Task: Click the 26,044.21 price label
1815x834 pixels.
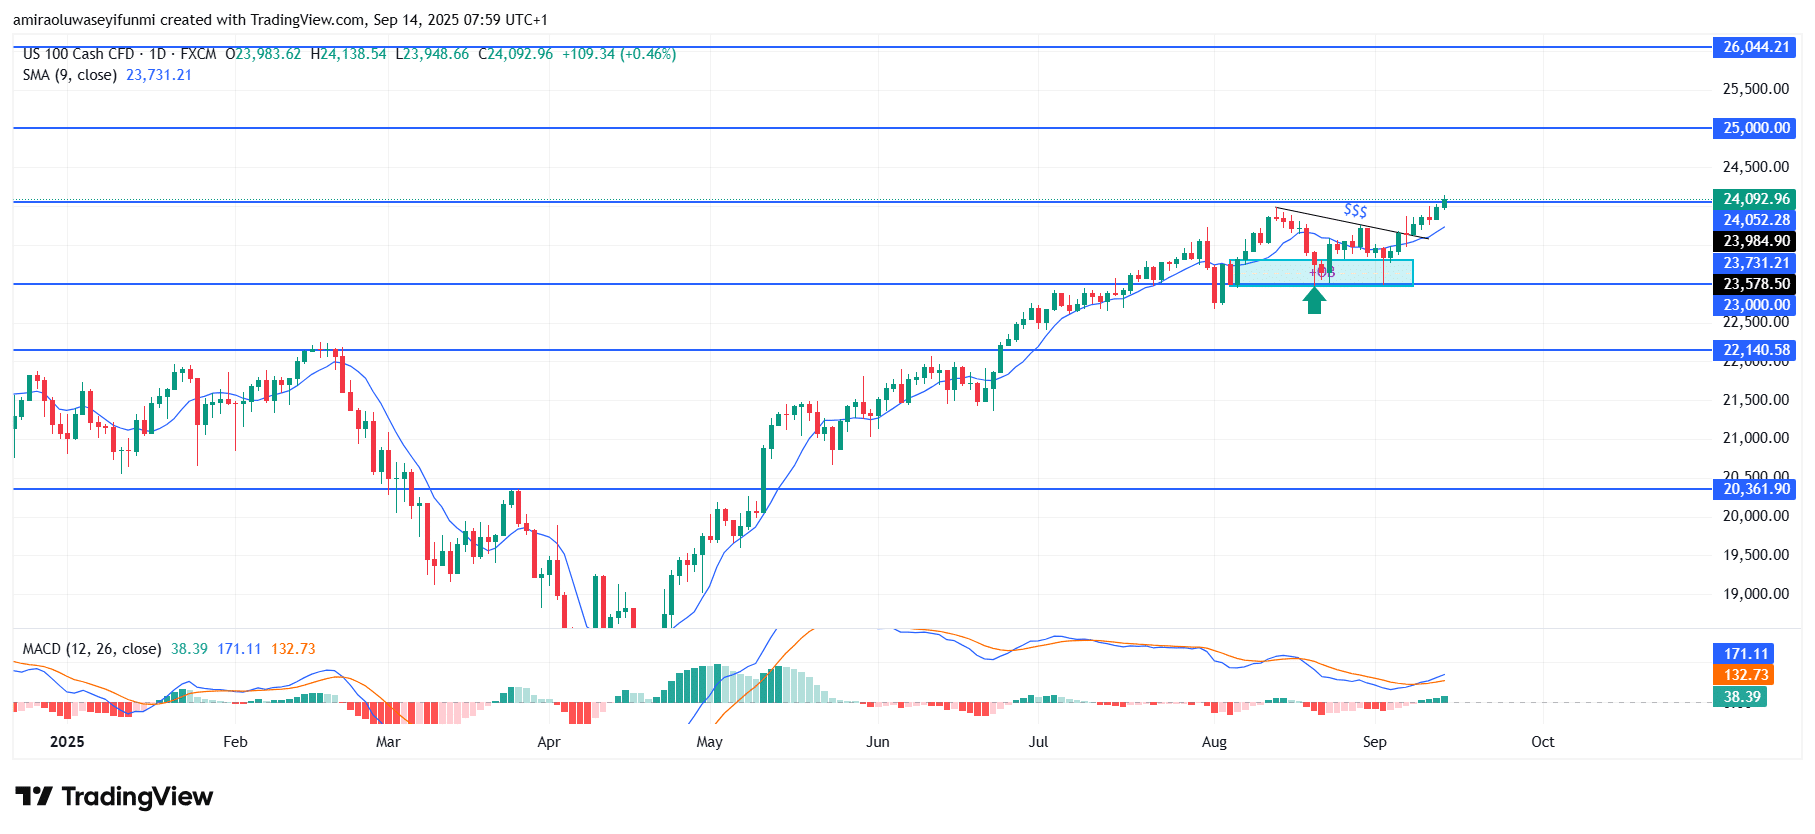Action: [1755, 47]
